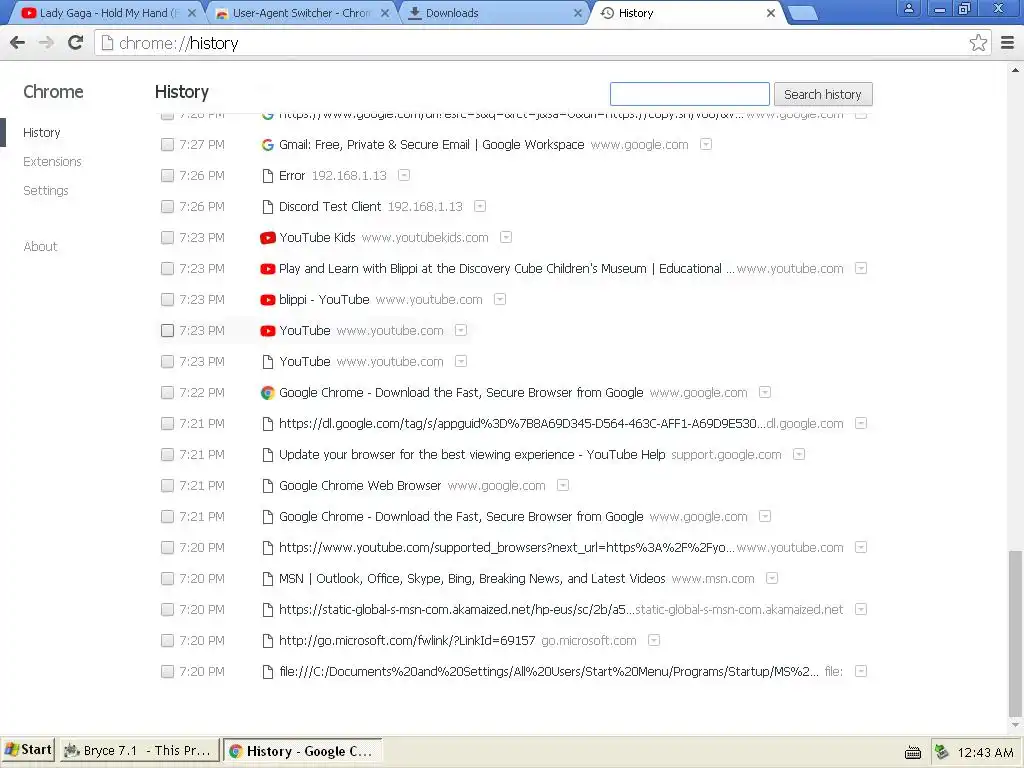The image size is (1024, 768).
Task: Open the Gmail: Free, Private & Secure Email link
Action: pyautogui.click(x=432, y=145)
